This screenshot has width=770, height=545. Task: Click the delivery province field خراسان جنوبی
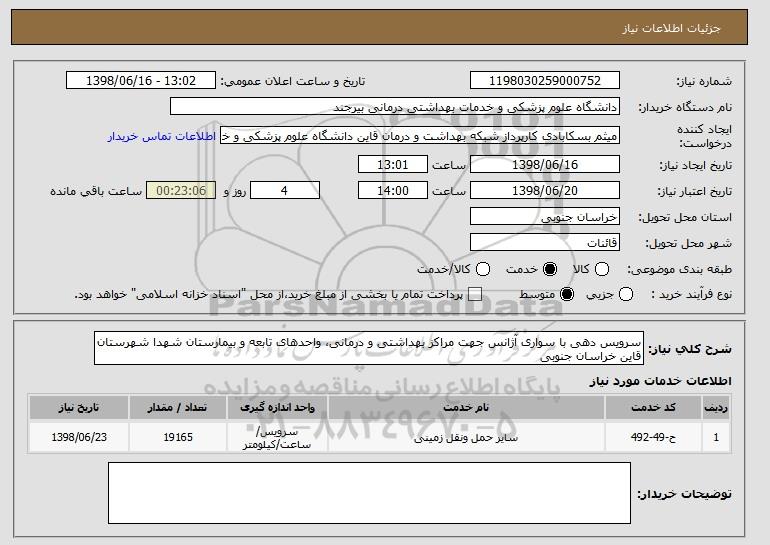(545, 217)
